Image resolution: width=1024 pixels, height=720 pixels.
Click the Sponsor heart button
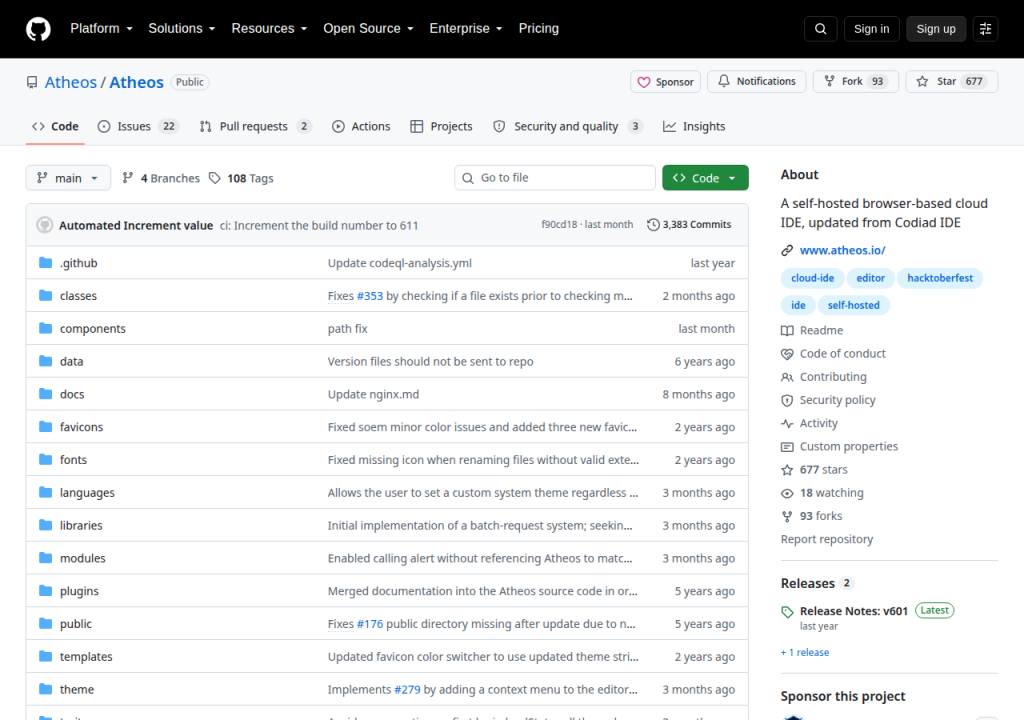point(665,82)
